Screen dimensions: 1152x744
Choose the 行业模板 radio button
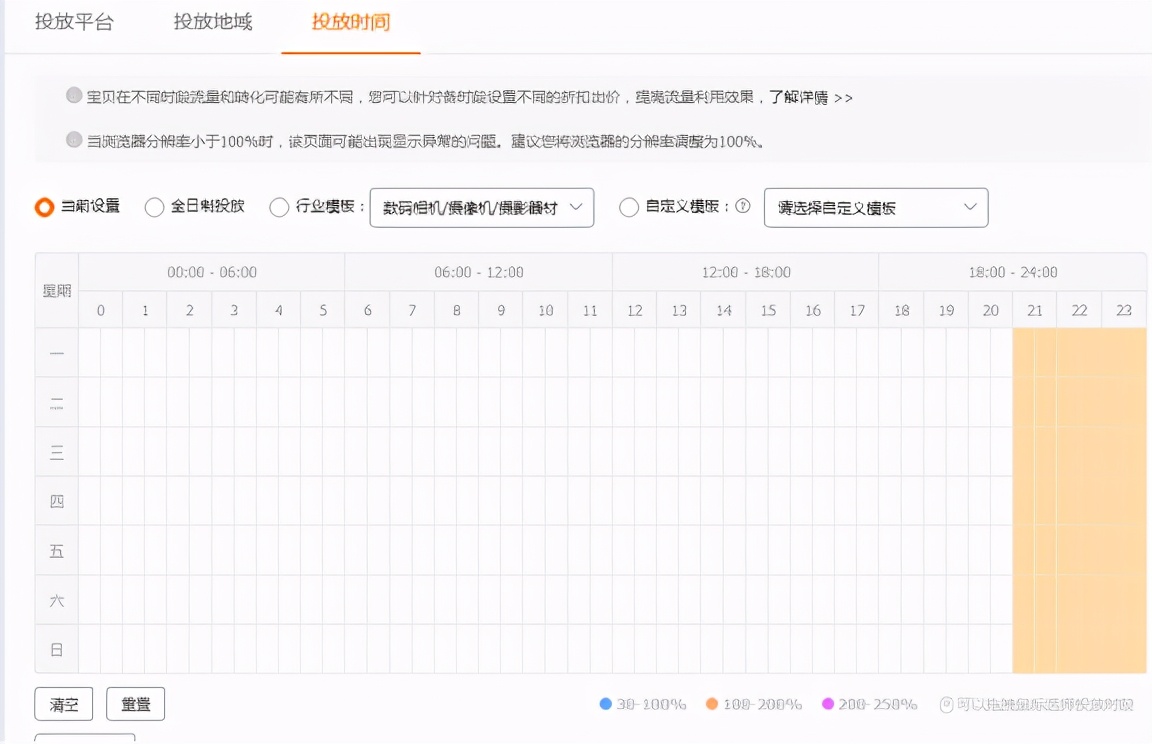tap(279, 207)
